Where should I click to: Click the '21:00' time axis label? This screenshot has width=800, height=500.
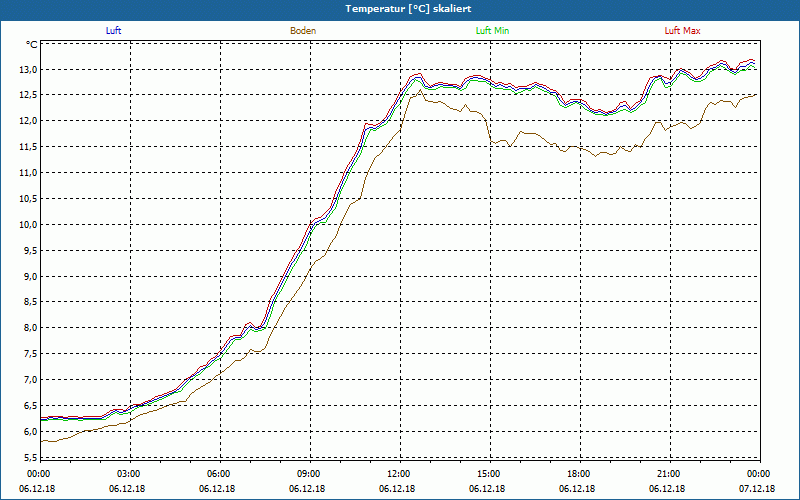tap(667, 474)
